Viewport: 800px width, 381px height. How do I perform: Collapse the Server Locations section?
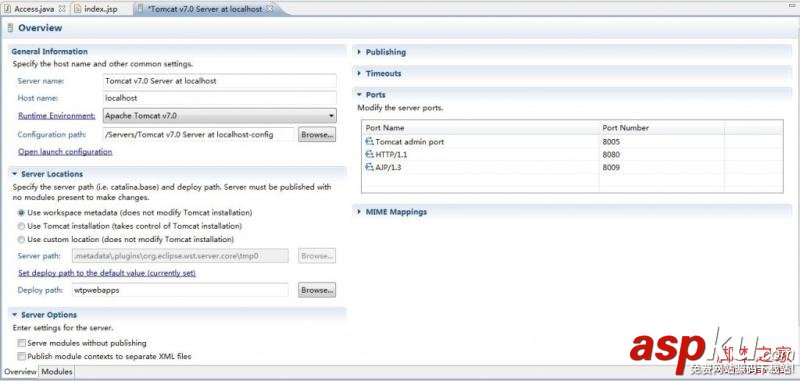15,174
